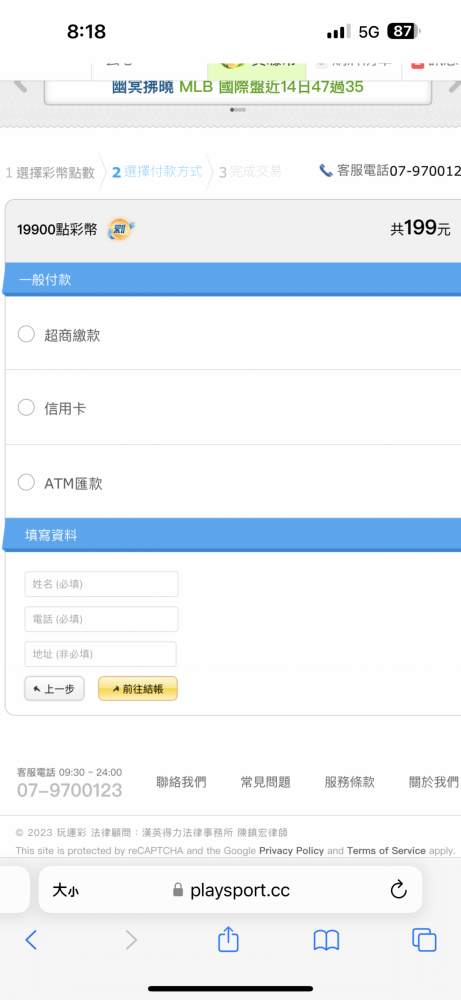Tap the customer service phone icon
This screenshot has height=1000, width=461.
coord(325,171)
